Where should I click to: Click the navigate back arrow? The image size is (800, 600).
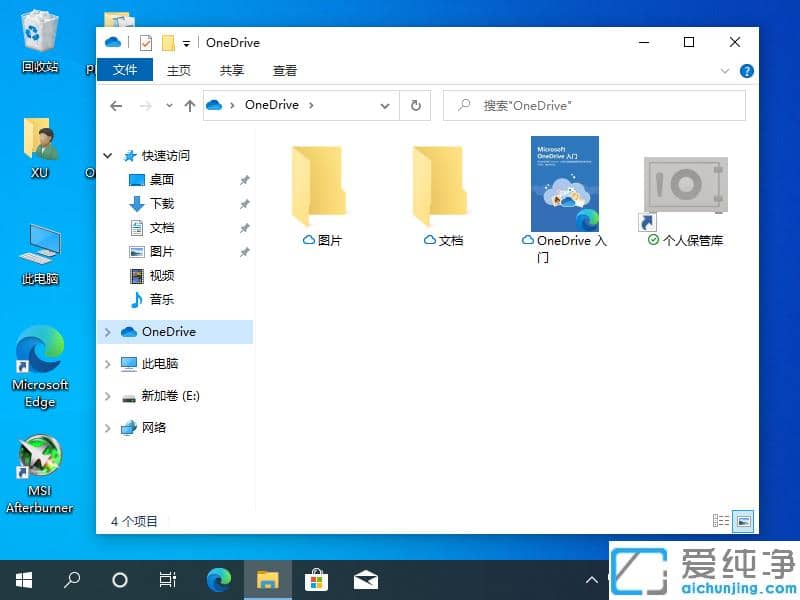[116, 105]
